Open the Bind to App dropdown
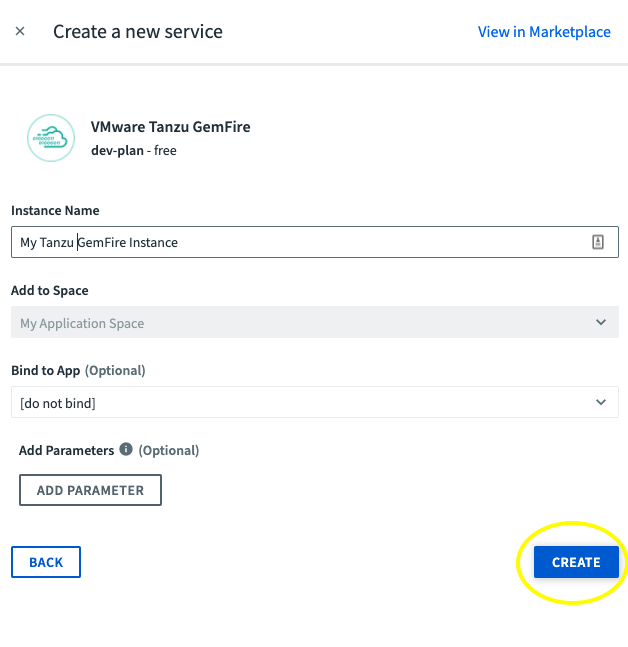 [314, 403]
